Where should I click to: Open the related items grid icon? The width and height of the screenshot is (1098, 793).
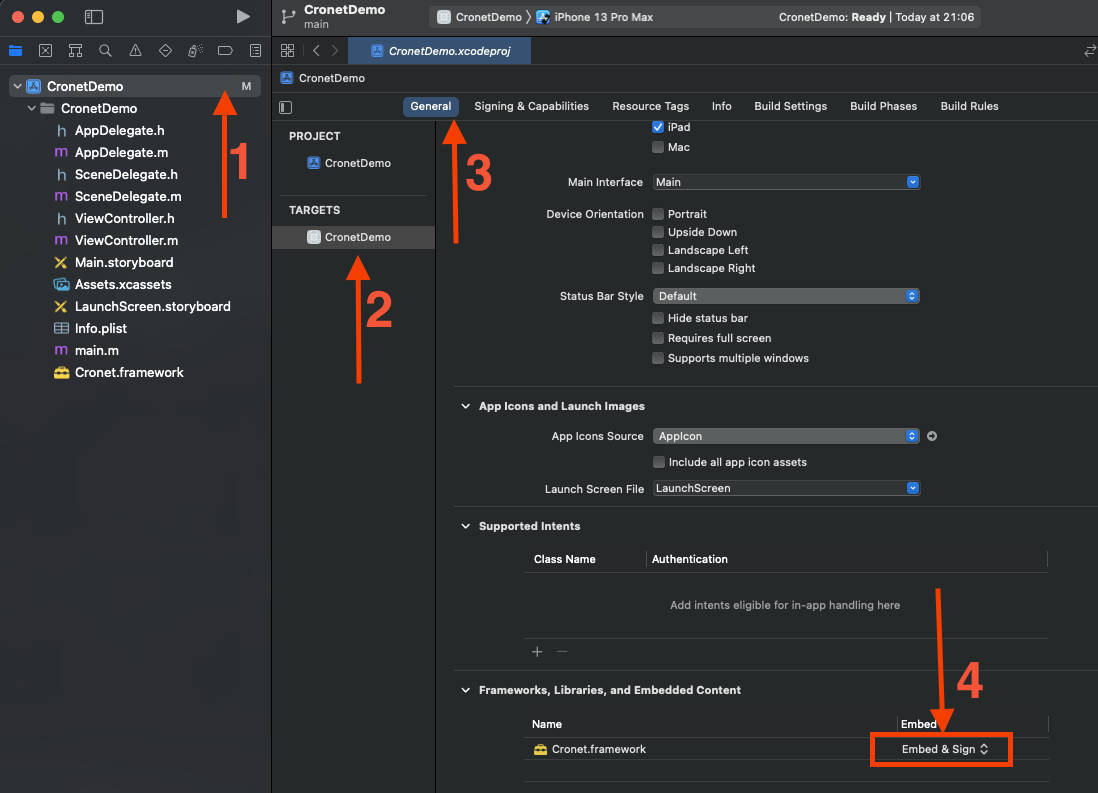pyautogui.click(x=287, y=50)
